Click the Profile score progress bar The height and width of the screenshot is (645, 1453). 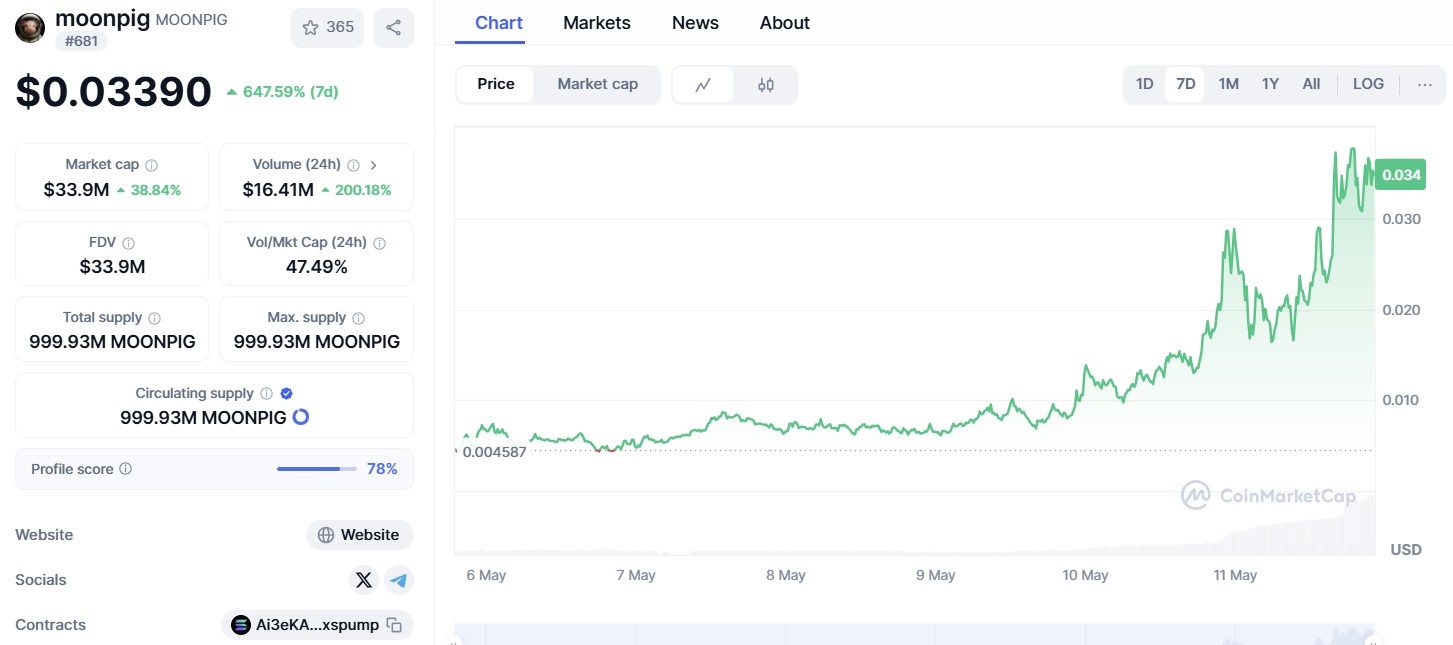click(x=316, y=469)
